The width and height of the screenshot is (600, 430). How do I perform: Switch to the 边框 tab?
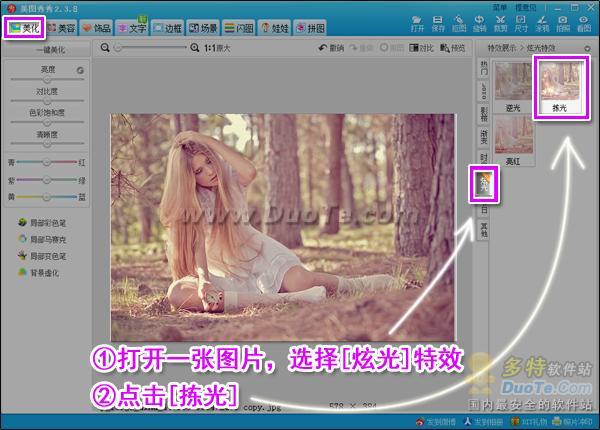point(168,28)
